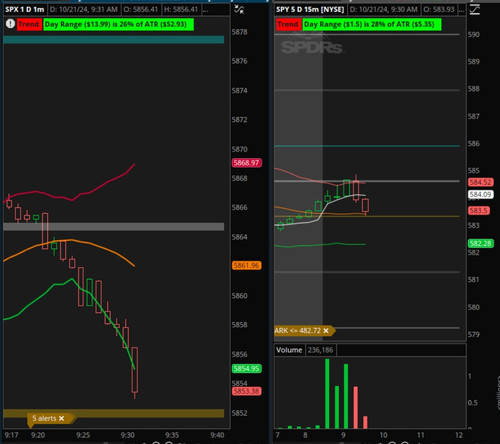Select the 5861.96 orange price bubble
Image resolution: width=500 pixels, height=444 pixels.
247,265
